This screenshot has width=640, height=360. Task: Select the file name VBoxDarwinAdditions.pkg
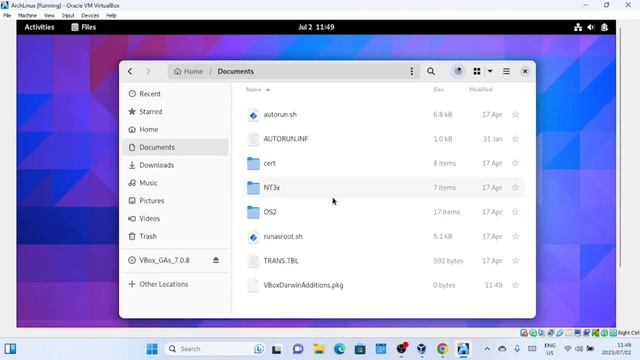303,285
